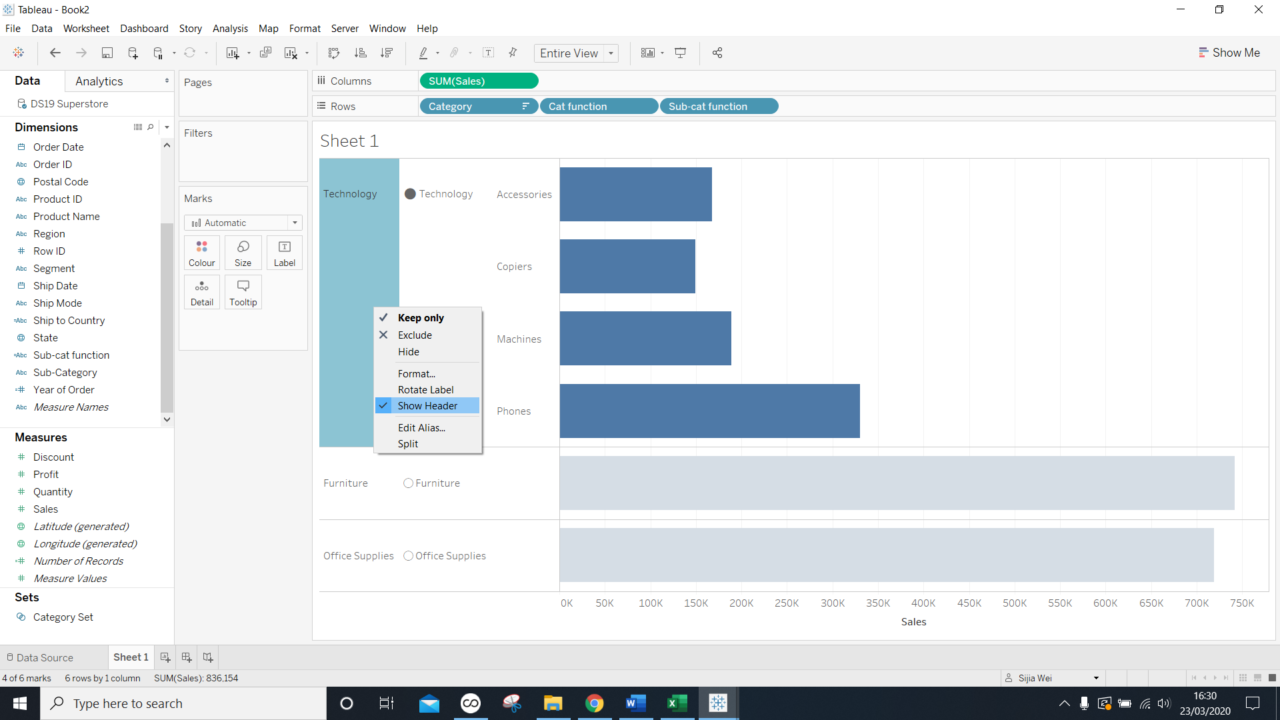Click the Tooltip button in the Marks card

[242, 291]
